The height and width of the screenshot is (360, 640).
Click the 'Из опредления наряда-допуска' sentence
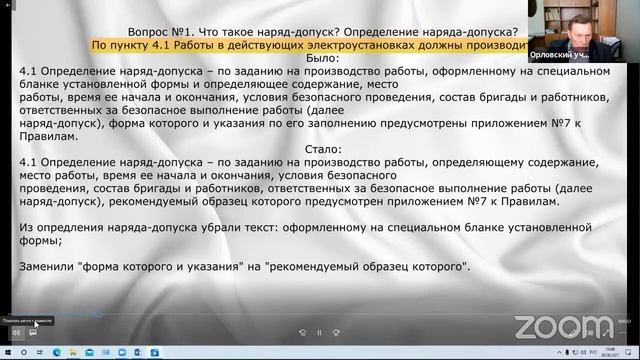coord(305,234)
